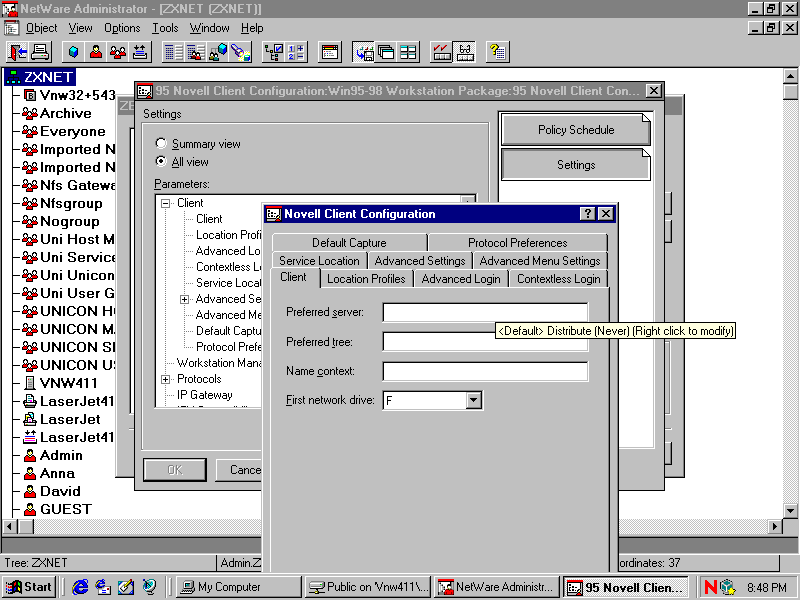Open the Tools menu
This screenshot has height=600, width=800.
(165, 28)
